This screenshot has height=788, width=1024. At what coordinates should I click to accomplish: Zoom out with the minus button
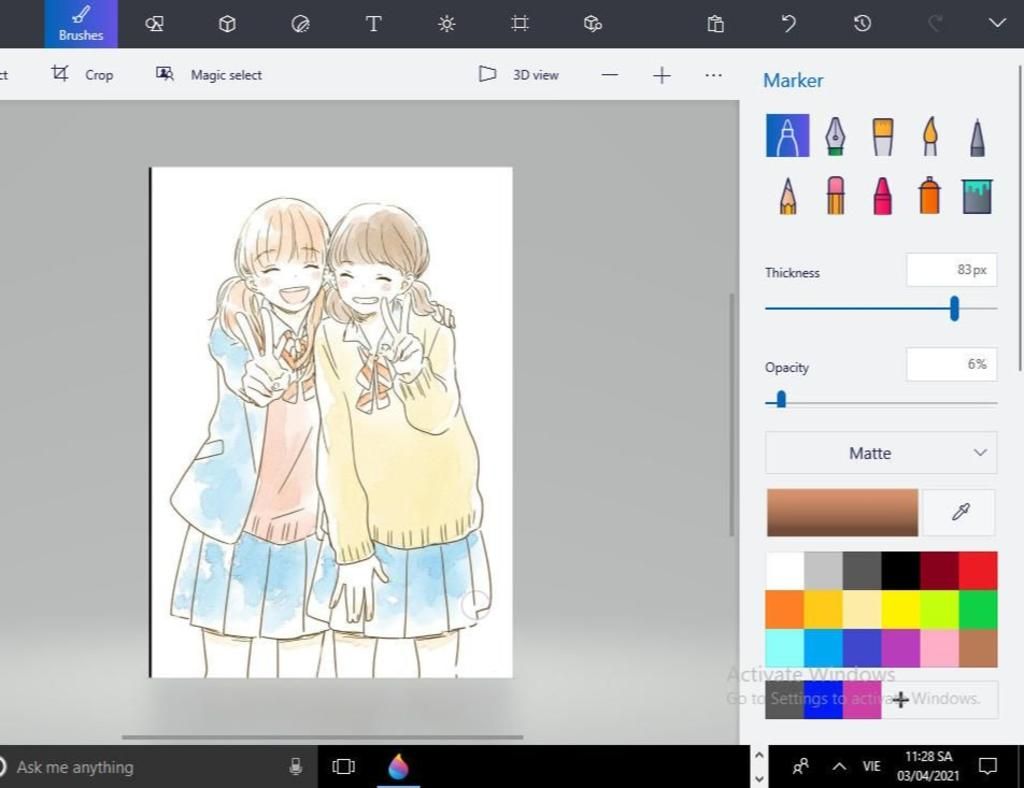click(x=610, y=75)
